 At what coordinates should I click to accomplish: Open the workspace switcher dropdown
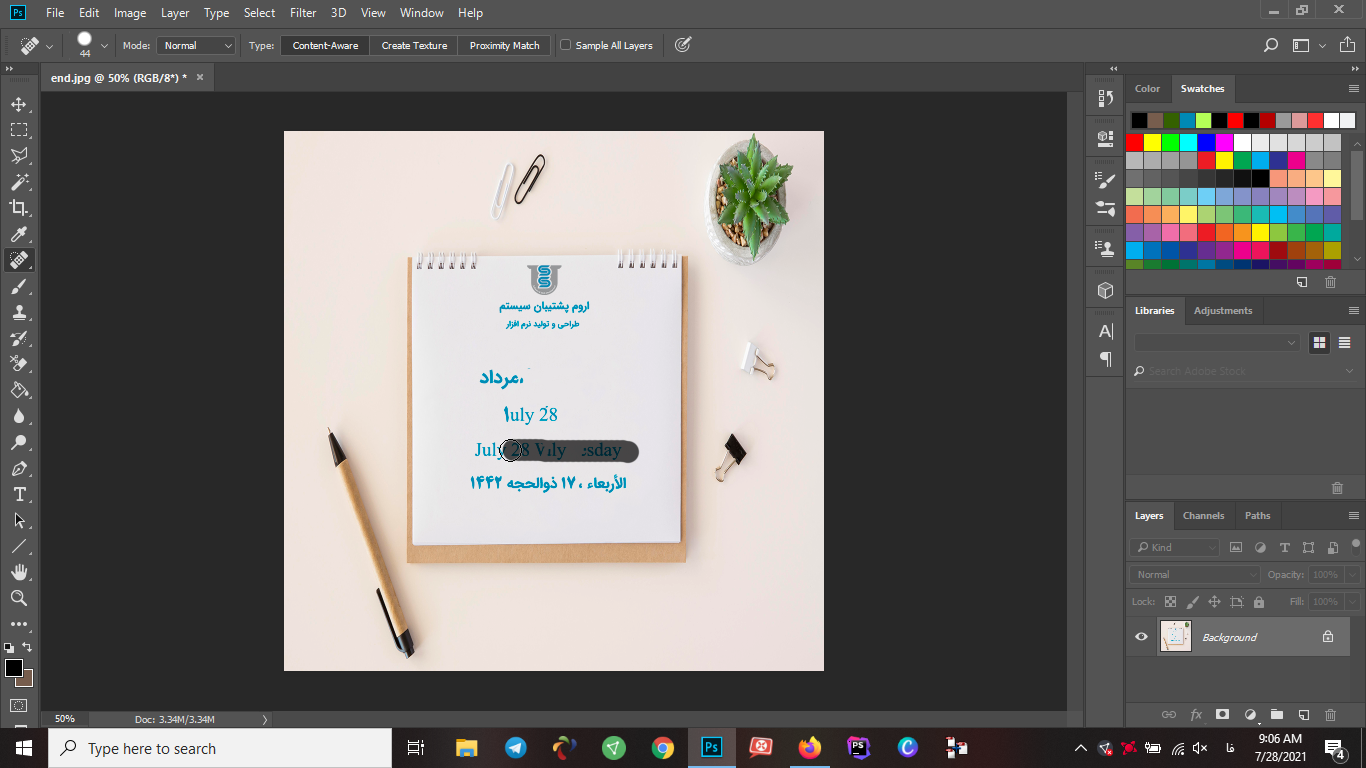click(x=1308, y=45)
